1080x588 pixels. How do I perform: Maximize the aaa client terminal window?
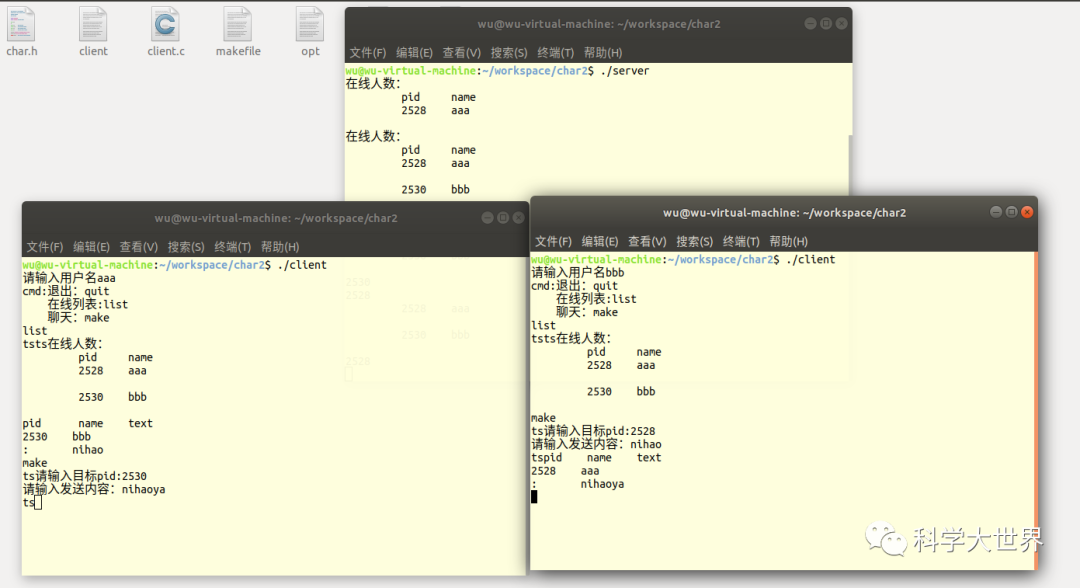click(x=503, y=218)
